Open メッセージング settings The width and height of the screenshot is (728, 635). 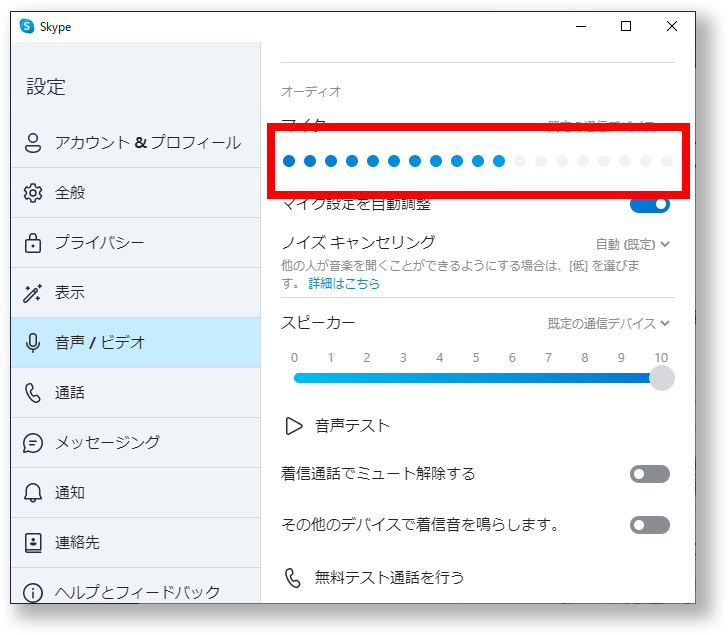pos(136,443)
